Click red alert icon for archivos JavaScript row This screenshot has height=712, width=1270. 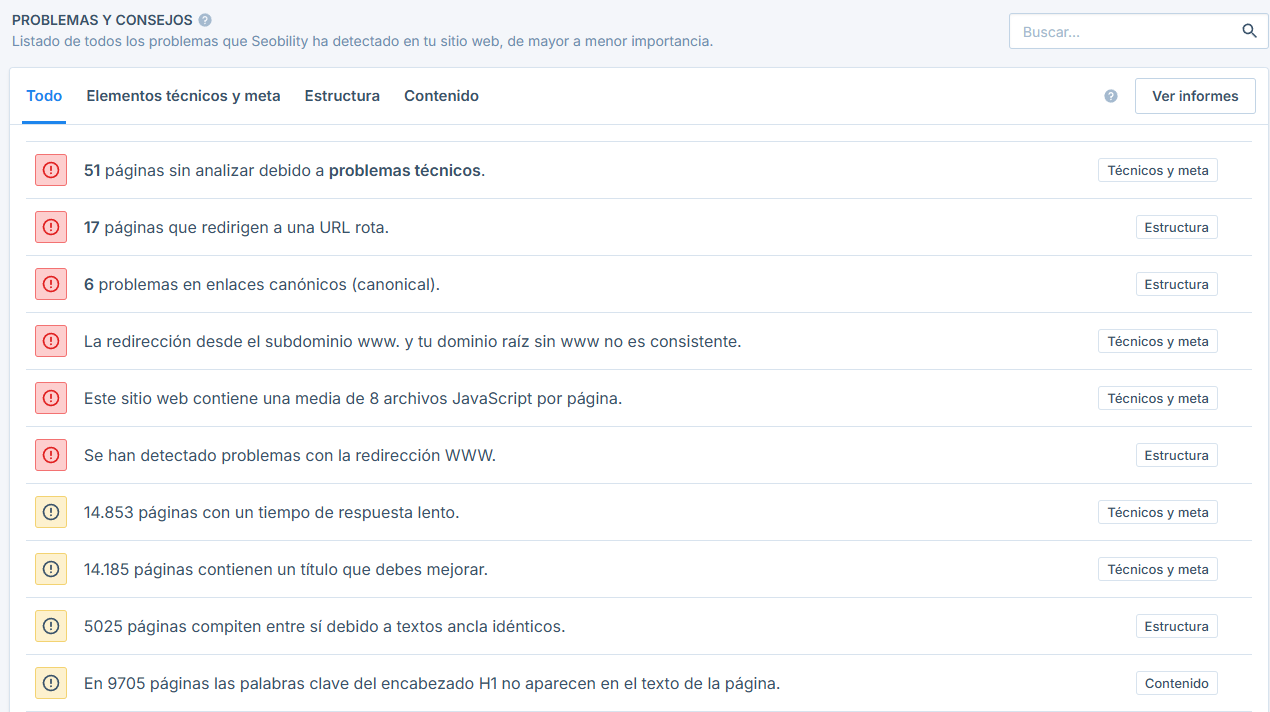51,398
